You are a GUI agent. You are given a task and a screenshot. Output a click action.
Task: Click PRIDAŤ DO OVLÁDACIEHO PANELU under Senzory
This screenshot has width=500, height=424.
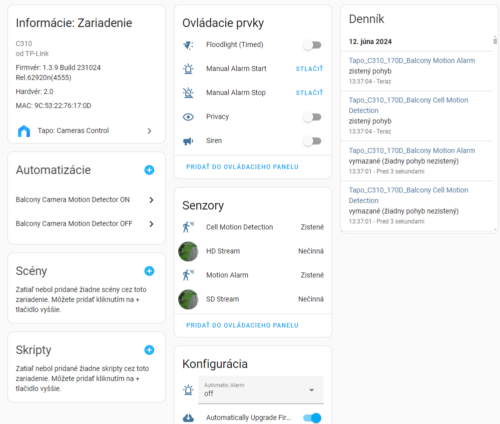[x=242, y=325]
